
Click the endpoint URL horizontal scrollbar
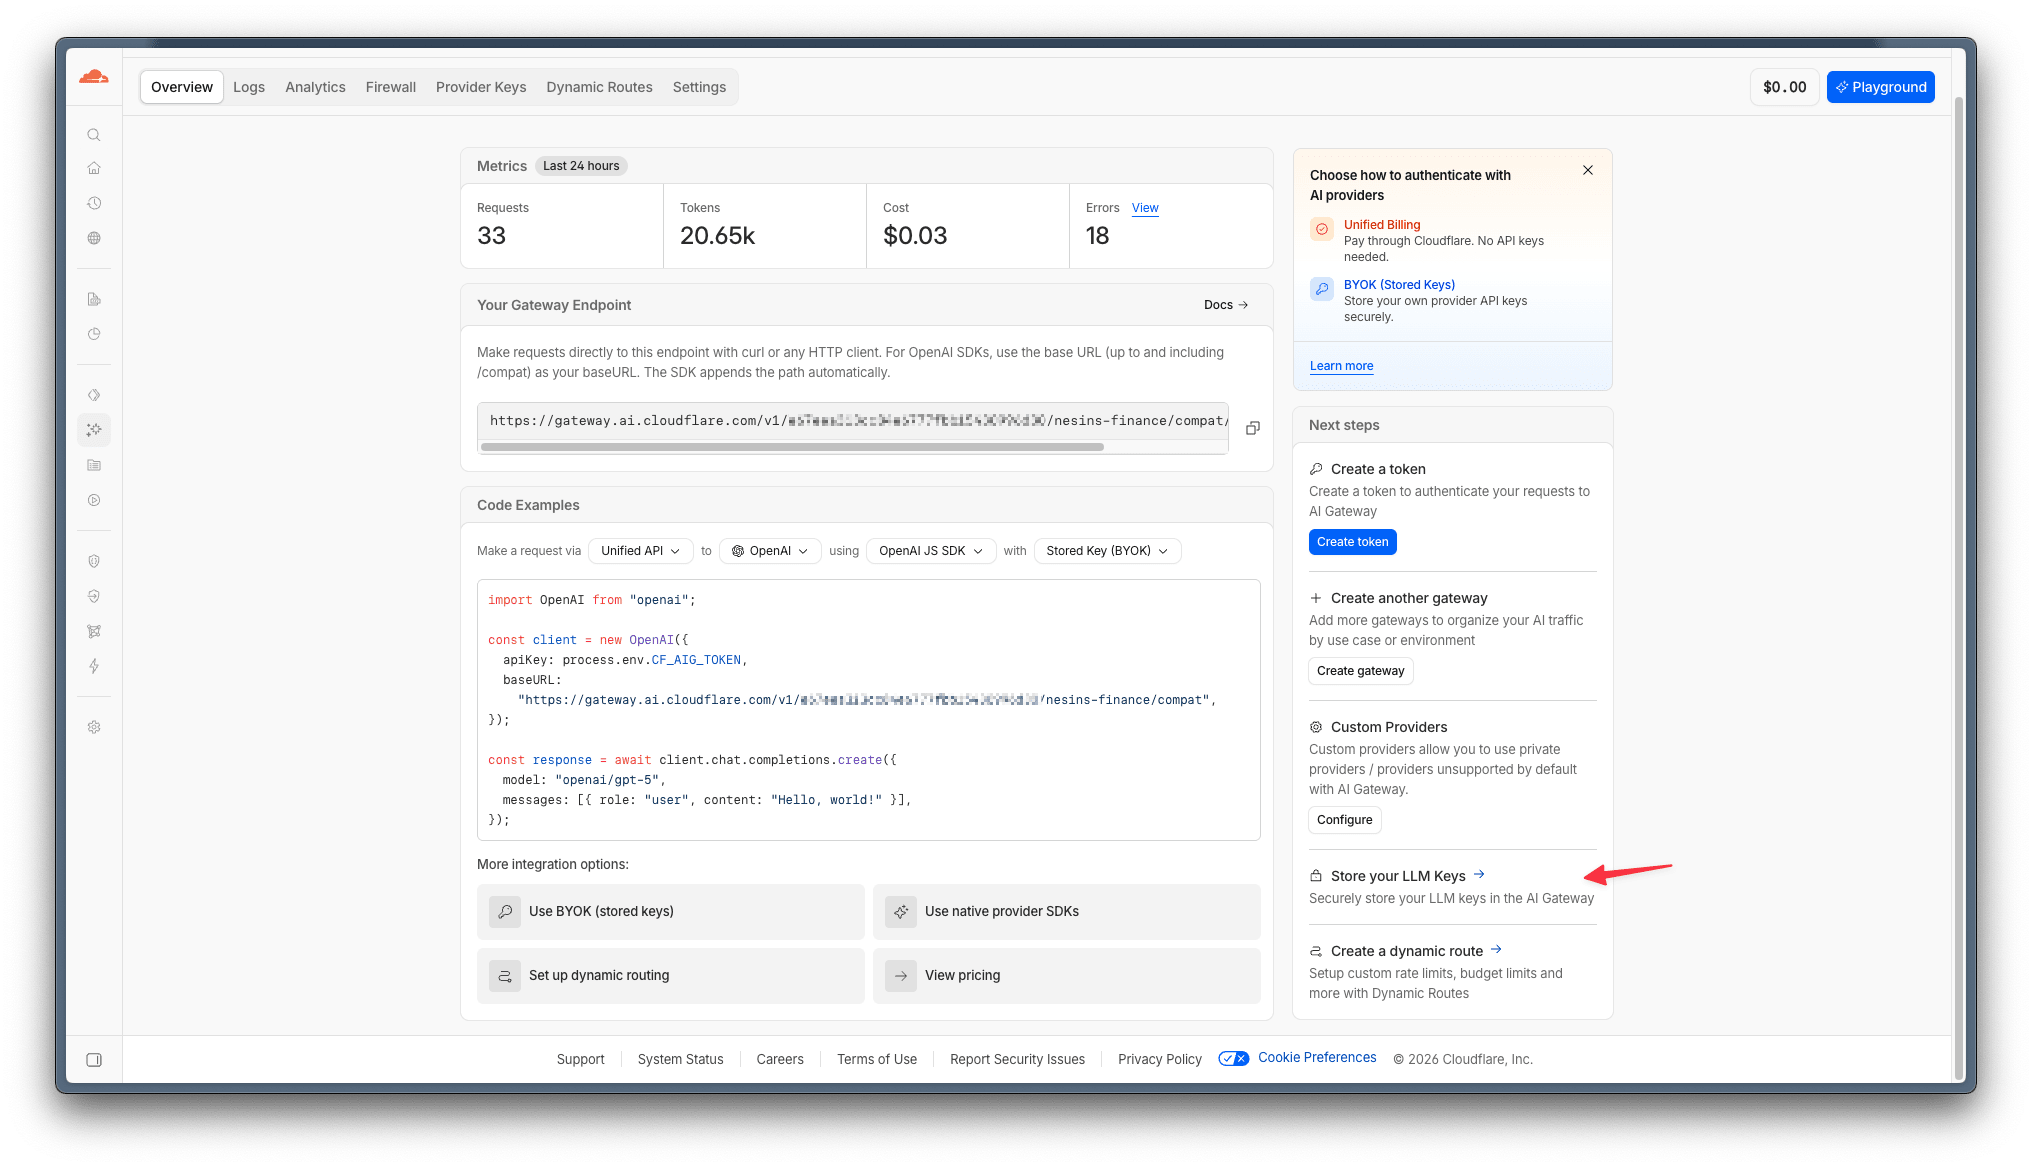792,447
